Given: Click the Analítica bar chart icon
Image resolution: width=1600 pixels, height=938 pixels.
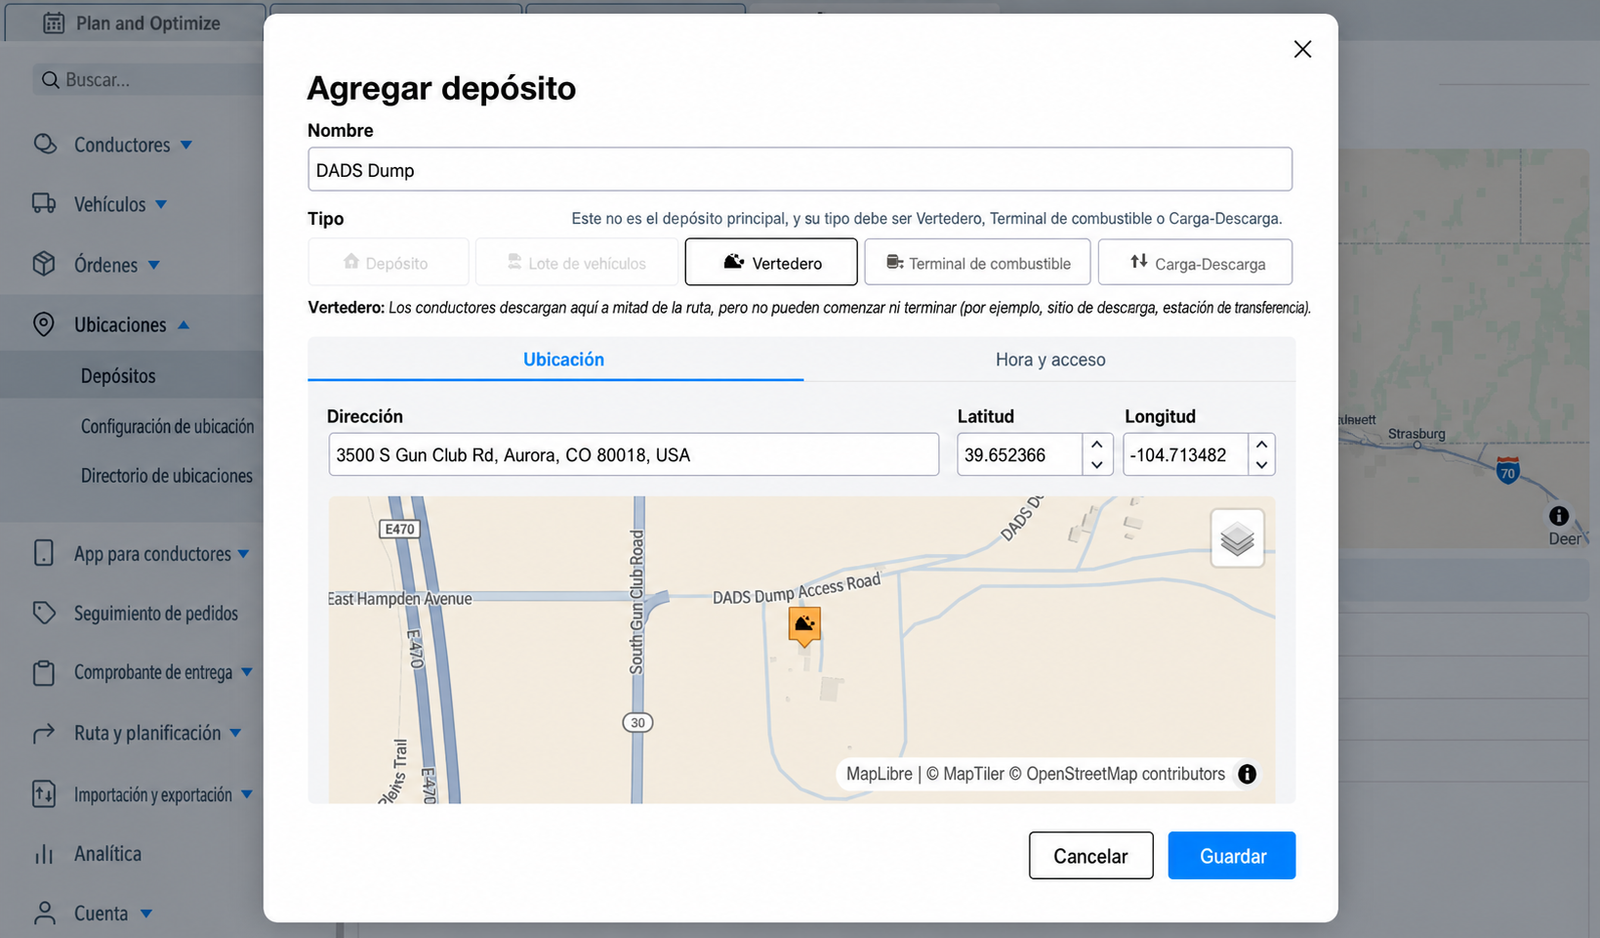Looking at the screenshot, I should 44,854.
